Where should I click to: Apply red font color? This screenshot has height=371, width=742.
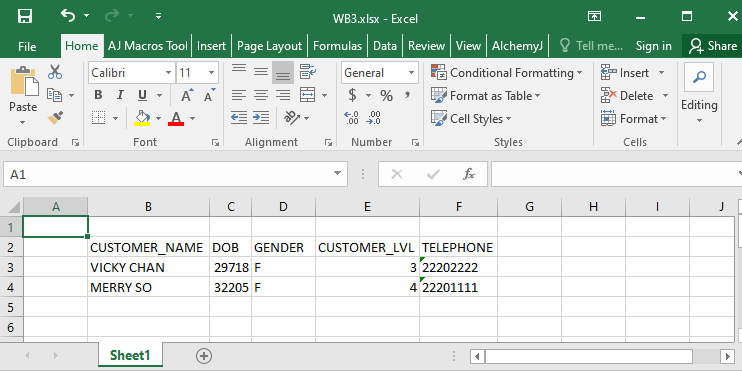(x=176, y=118)
